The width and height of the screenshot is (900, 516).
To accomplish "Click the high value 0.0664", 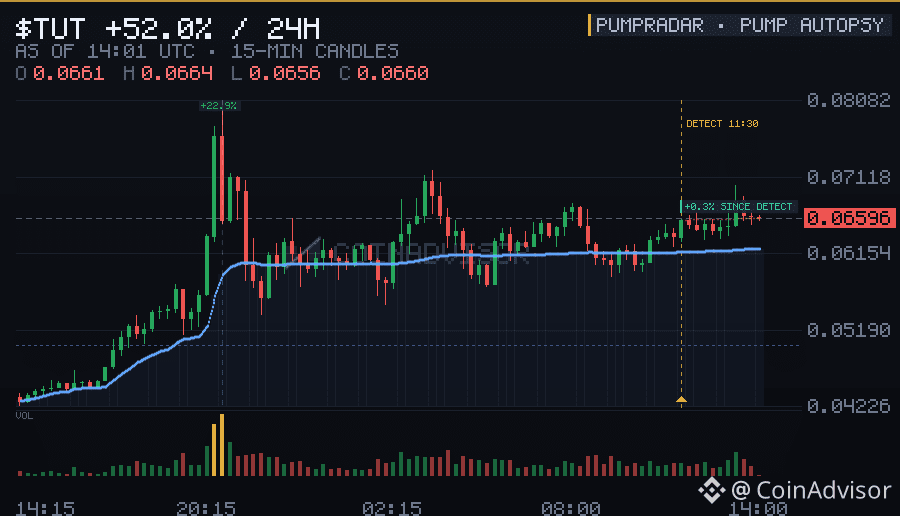I will [176, 73].
